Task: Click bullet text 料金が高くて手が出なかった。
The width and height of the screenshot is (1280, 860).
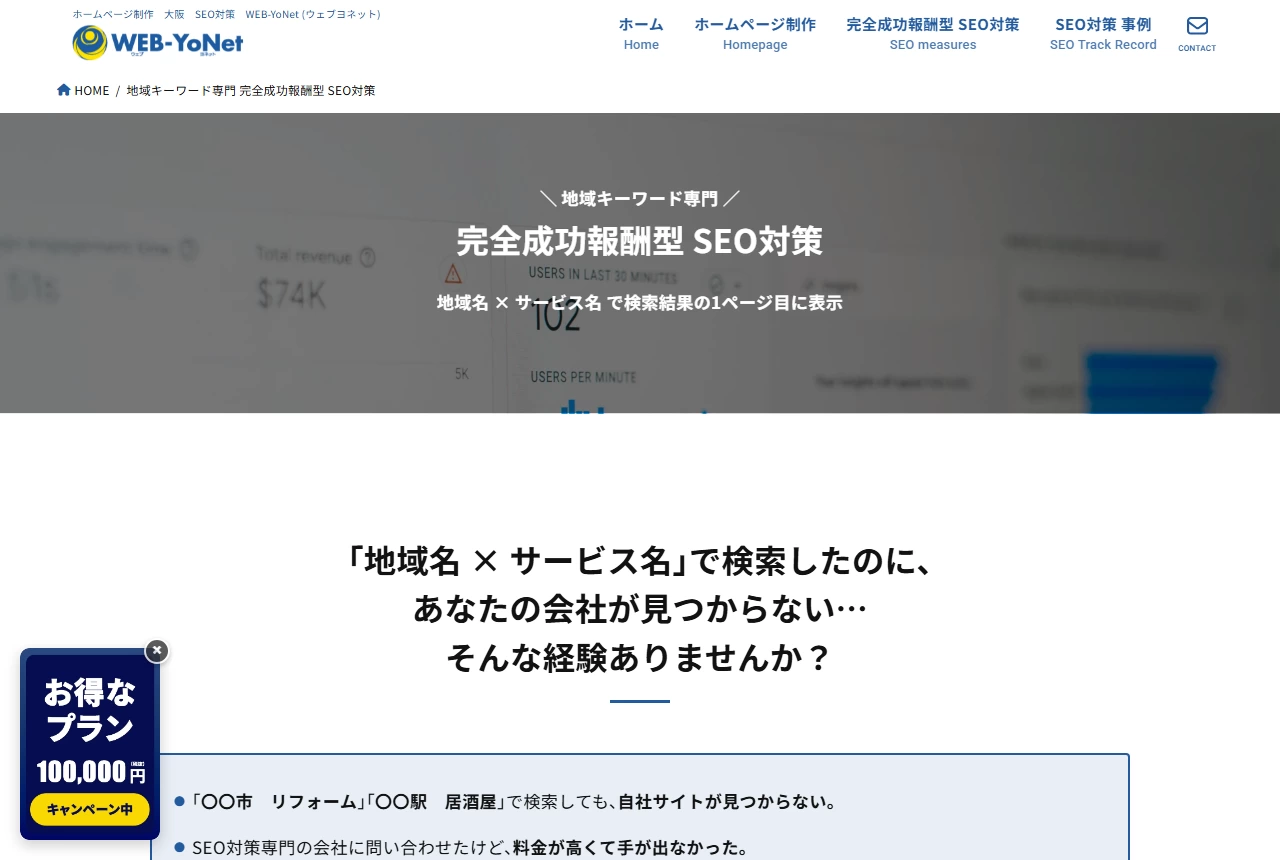Action: [x=631, y=848]
